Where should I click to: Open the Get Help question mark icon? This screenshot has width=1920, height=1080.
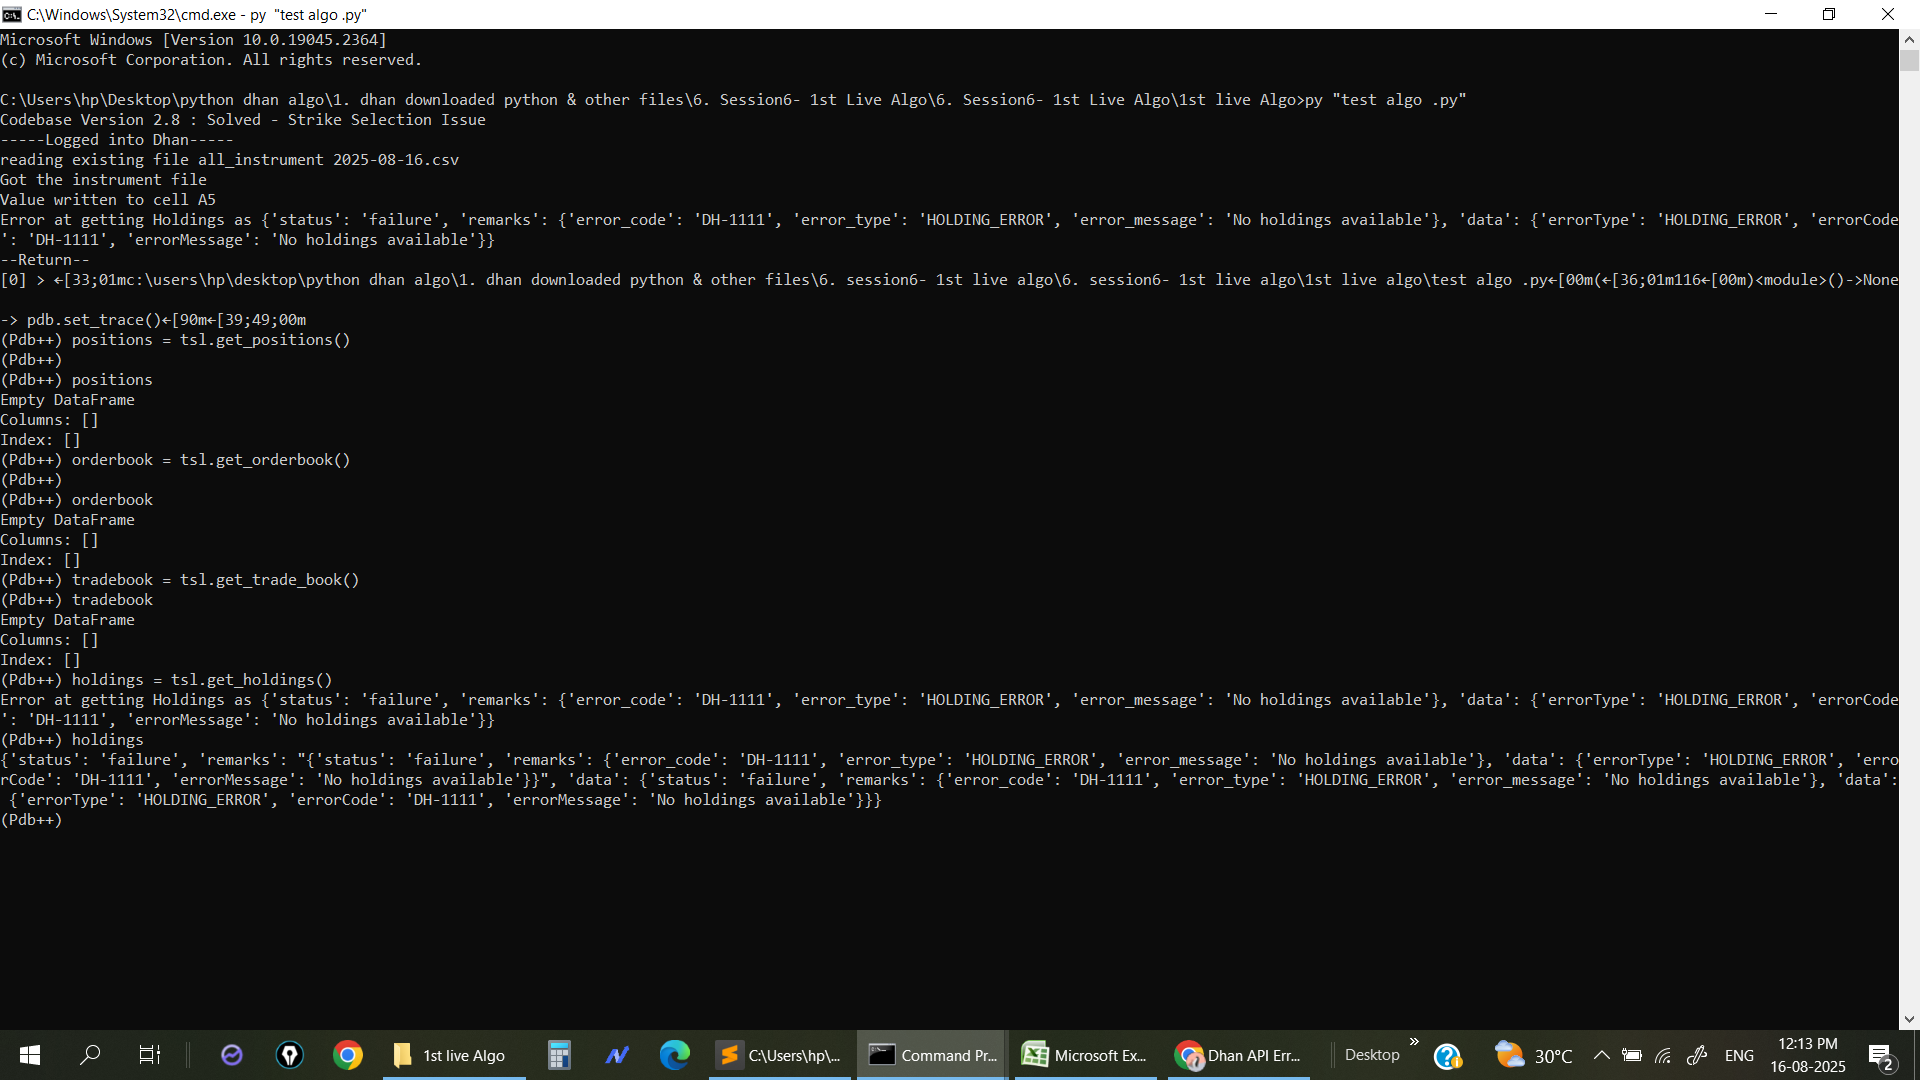(x=1447, y=1056)
